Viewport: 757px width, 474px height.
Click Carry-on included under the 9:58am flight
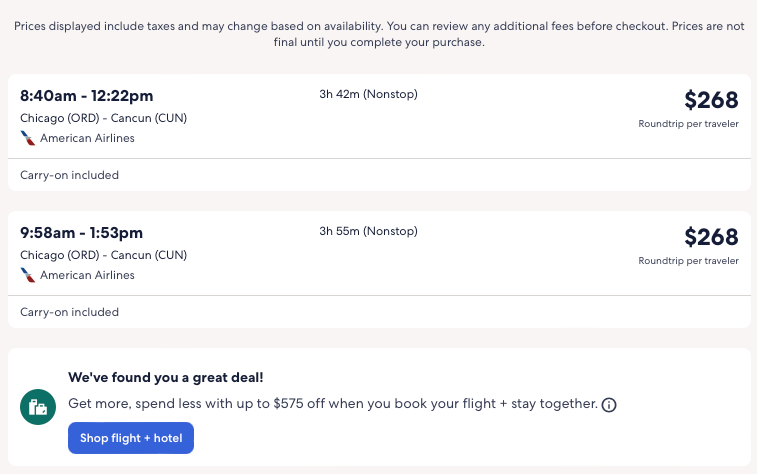[x=69, y=312]
